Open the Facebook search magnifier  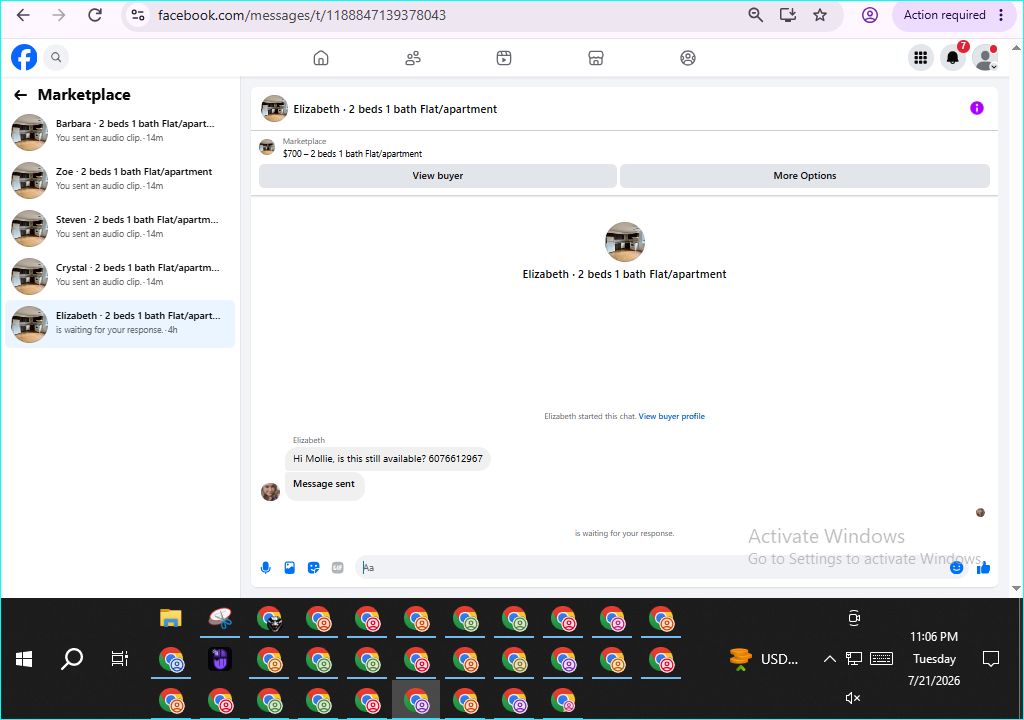point(56,57)
